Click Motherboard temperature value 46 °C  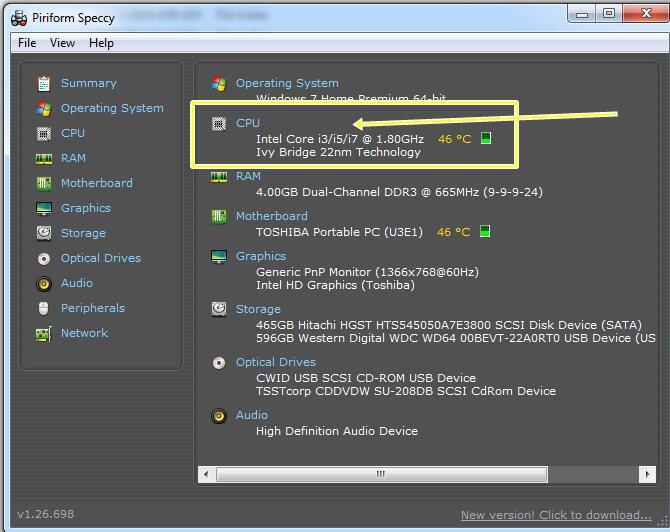pos(453,232)
